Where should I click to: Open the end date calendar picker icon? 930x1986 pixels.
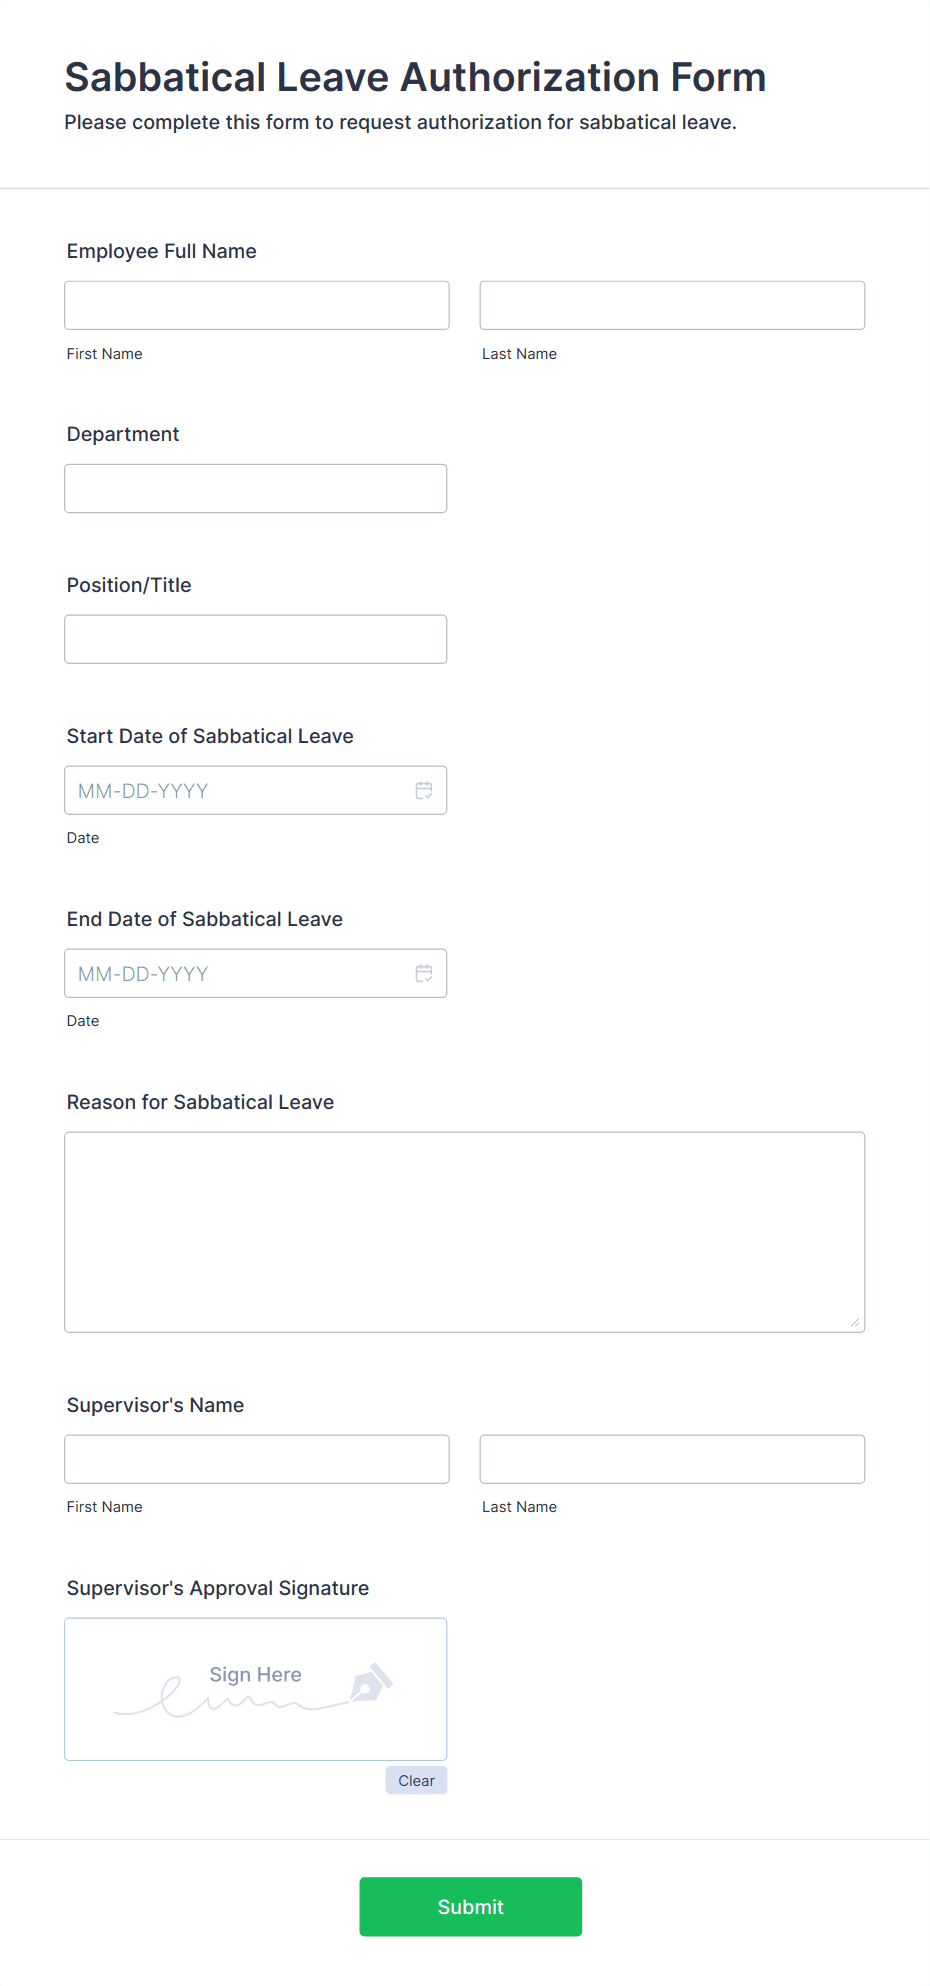point(424,973)
